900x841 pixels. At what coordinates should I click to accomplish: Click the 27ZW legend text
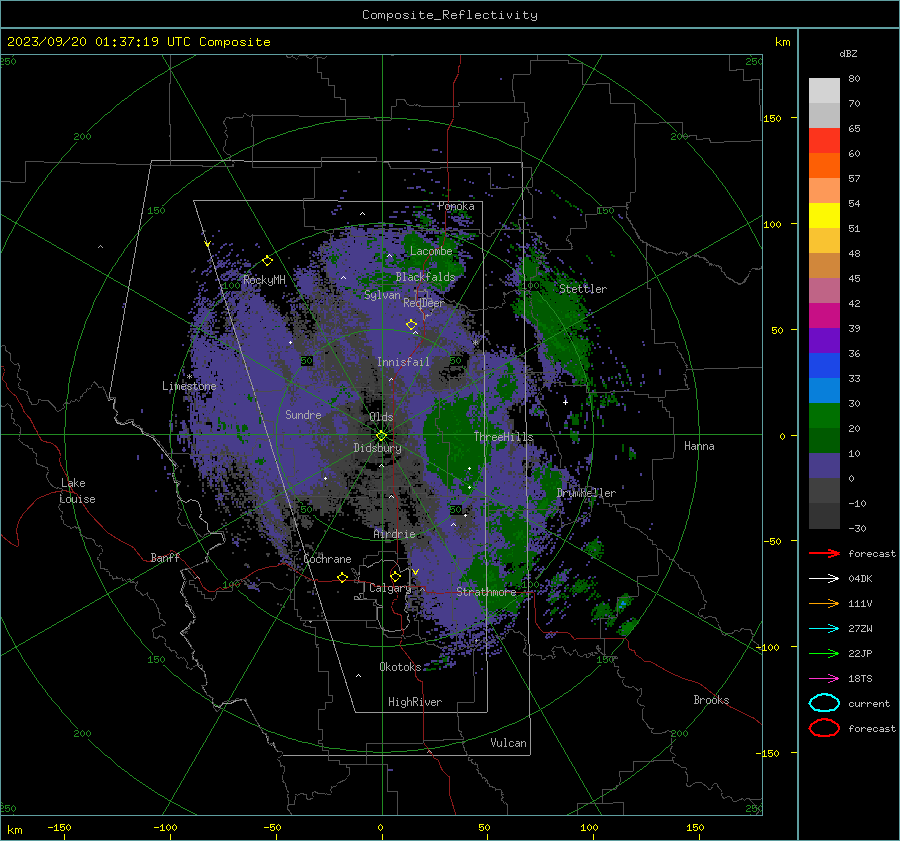pyautogui.click(x=860, y=629)
